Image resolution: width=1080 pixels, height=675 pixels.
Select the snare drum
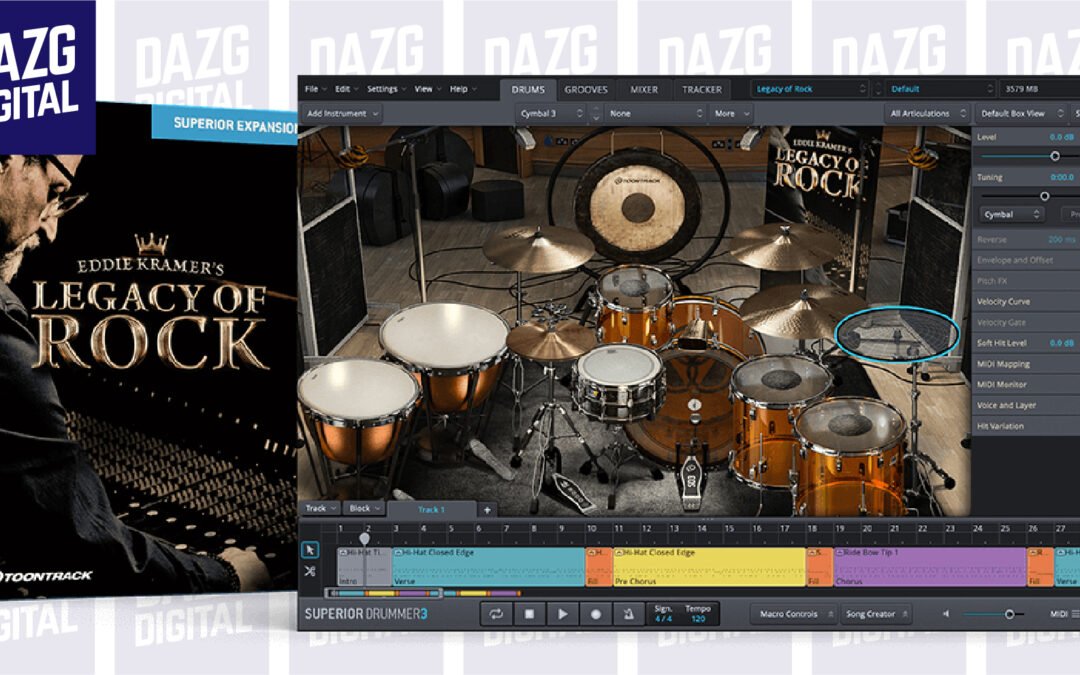tap(619, 381)
